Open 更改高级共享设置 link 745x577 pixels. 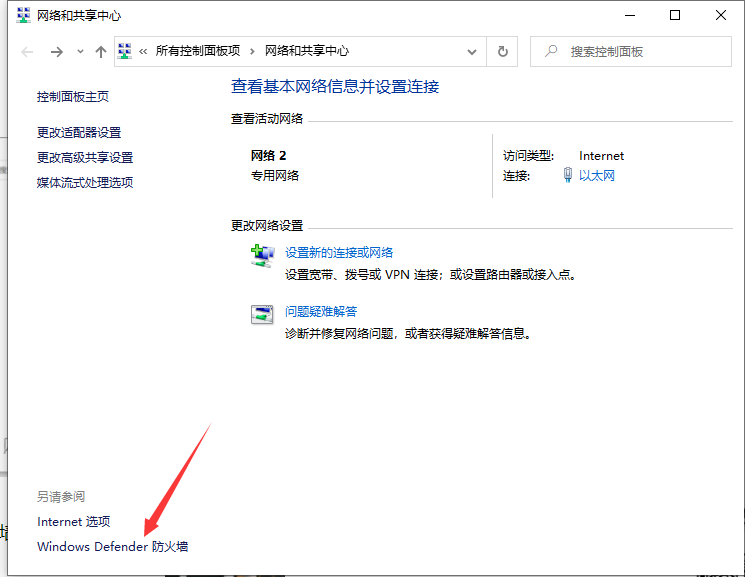coord(85,158)
